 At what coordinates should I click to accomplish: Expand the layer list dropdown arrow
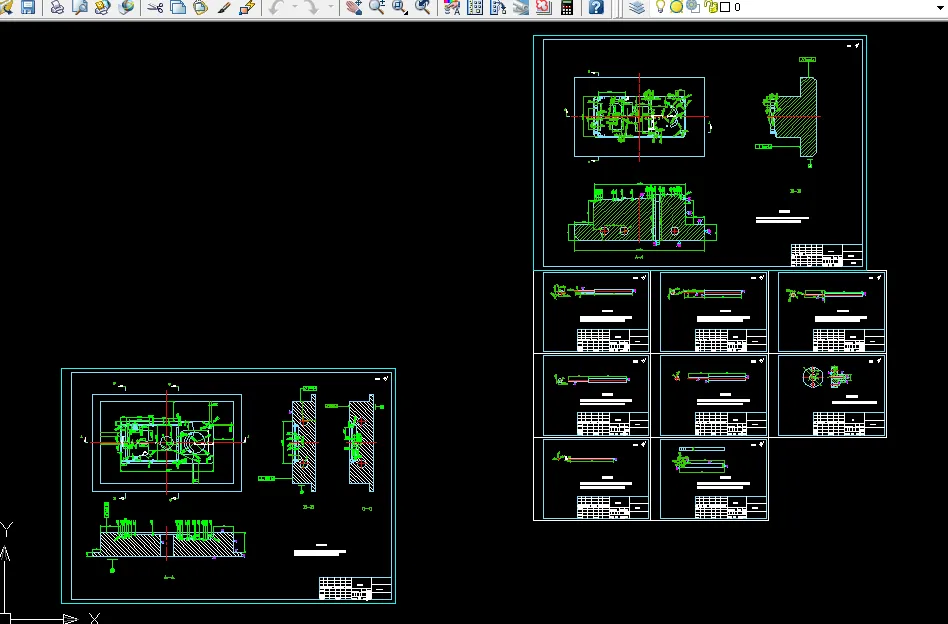pyautogui.click(x=941, y=7)
